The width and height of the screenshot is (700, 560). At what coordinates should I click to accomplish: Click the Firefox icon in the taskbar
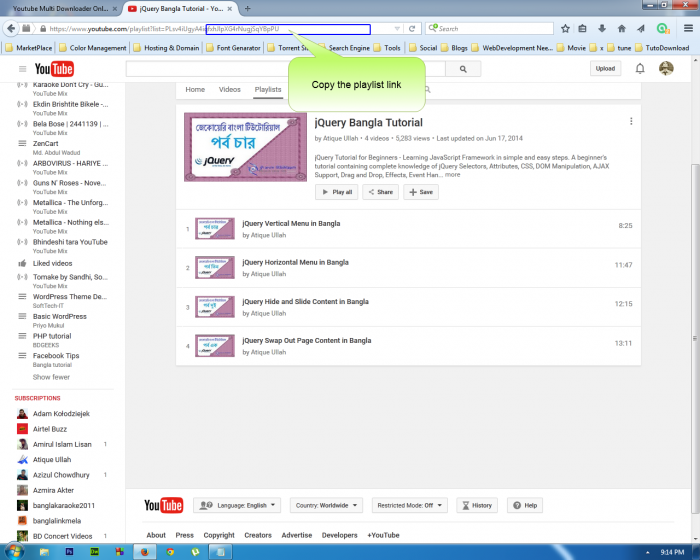click(x=144, y=552)
